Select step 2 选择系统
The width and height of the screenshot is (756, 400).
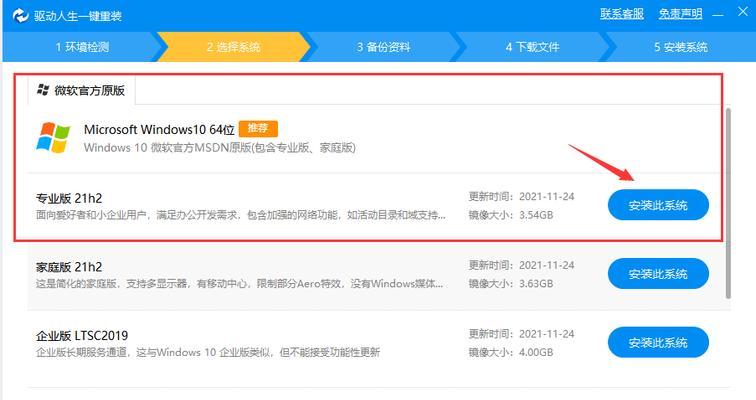[x=234, y=47]
